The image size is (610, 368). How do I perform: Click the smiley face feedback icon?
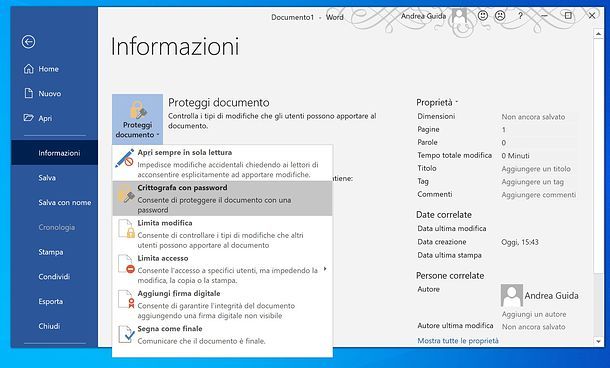point(483,16)
